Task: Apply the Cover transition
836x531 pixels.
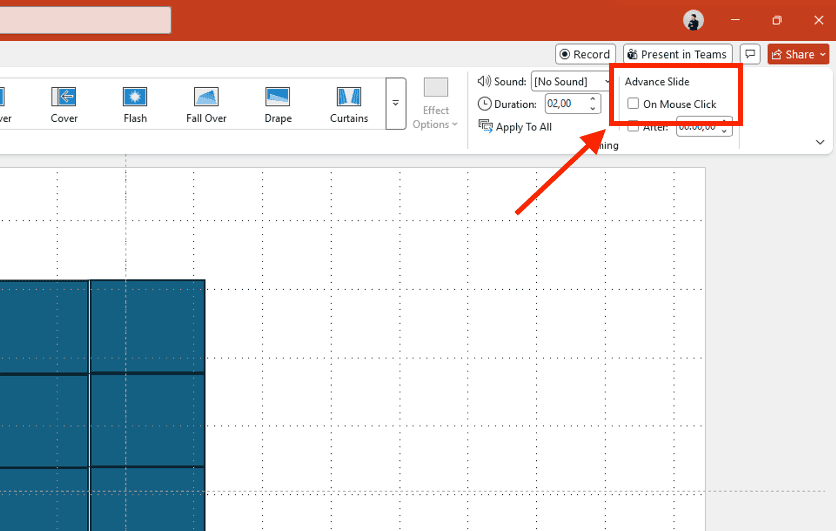Action: click(64, 105)
